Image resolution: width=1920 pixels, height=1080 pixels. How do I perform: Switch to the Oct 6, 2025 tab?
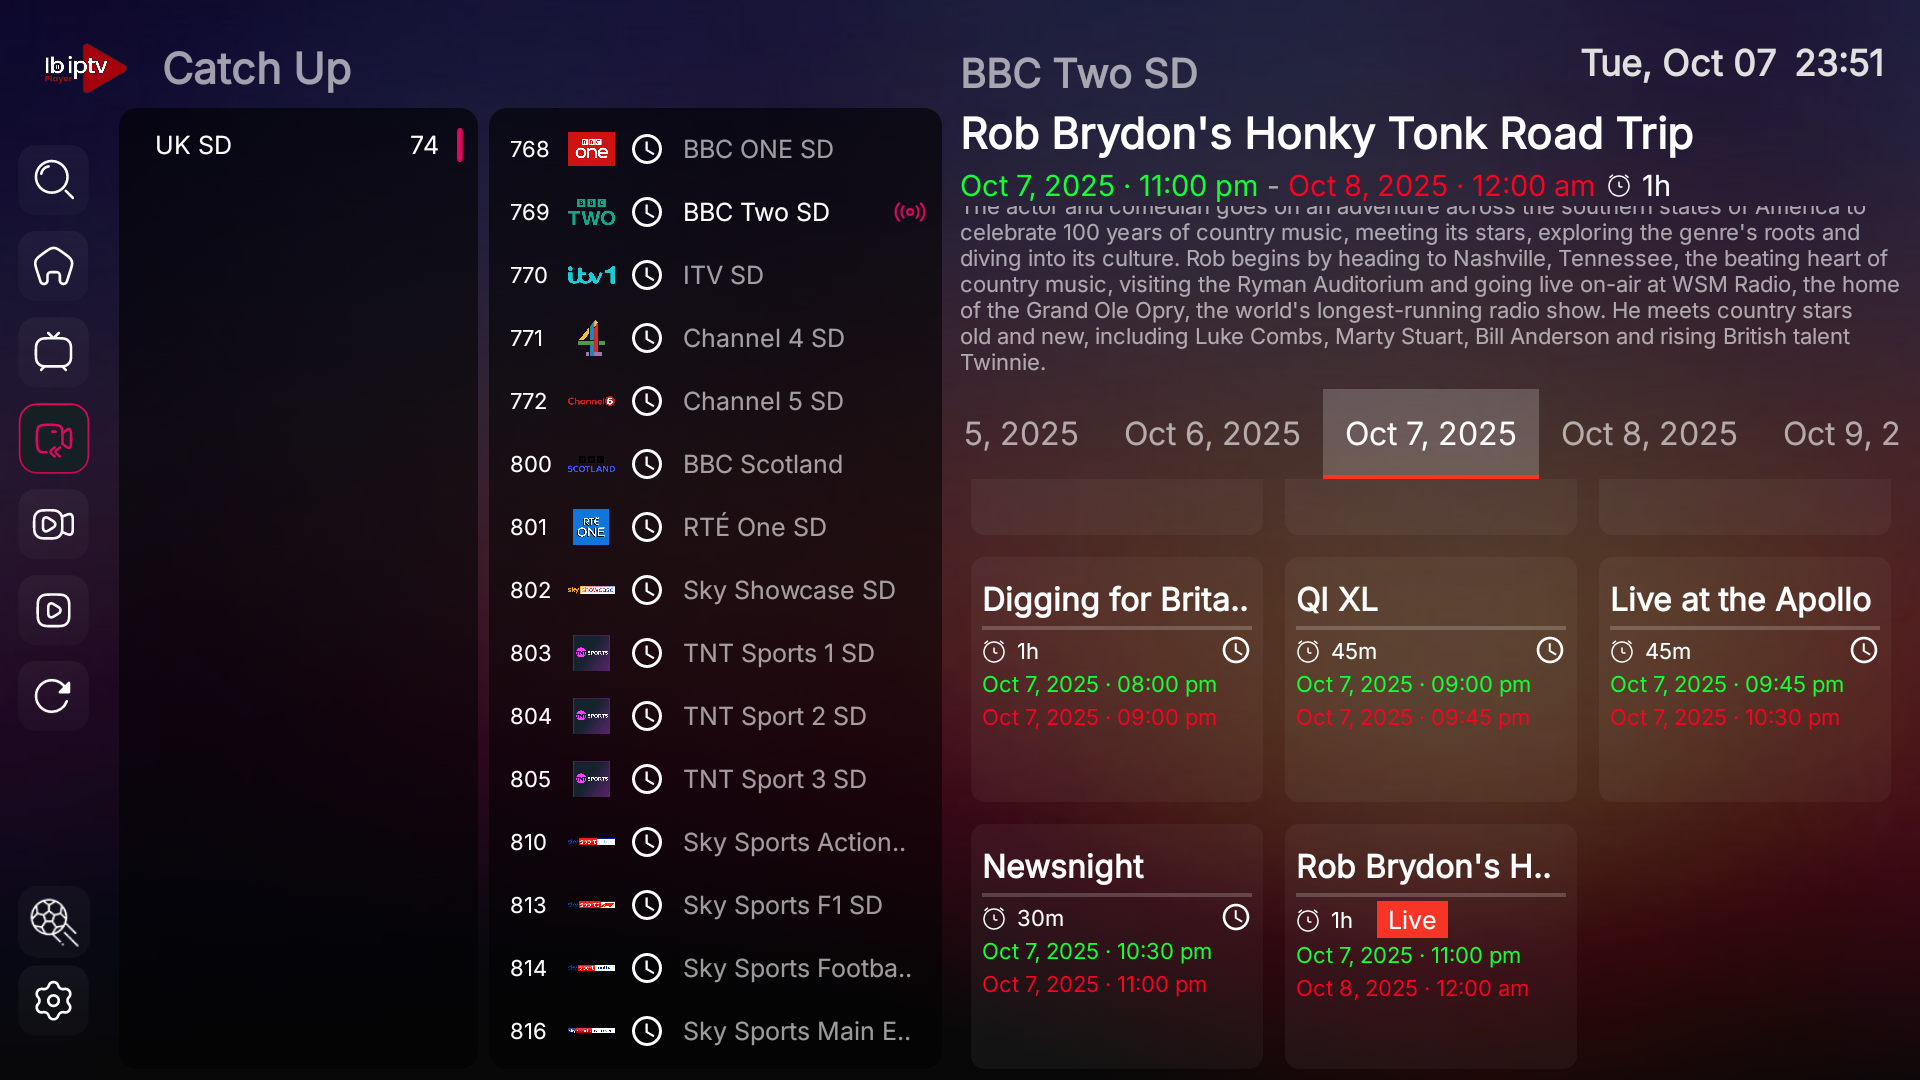[x=1212, y=434]
